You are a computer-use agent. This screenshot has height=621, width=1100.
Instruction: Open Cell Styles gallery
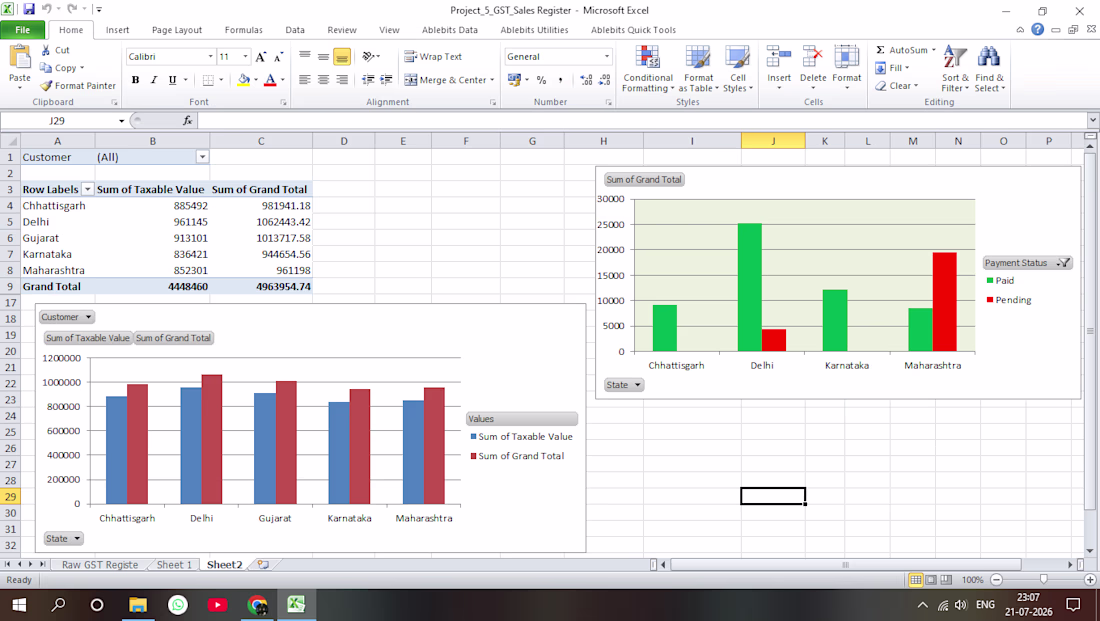click(x=737, y=69)
